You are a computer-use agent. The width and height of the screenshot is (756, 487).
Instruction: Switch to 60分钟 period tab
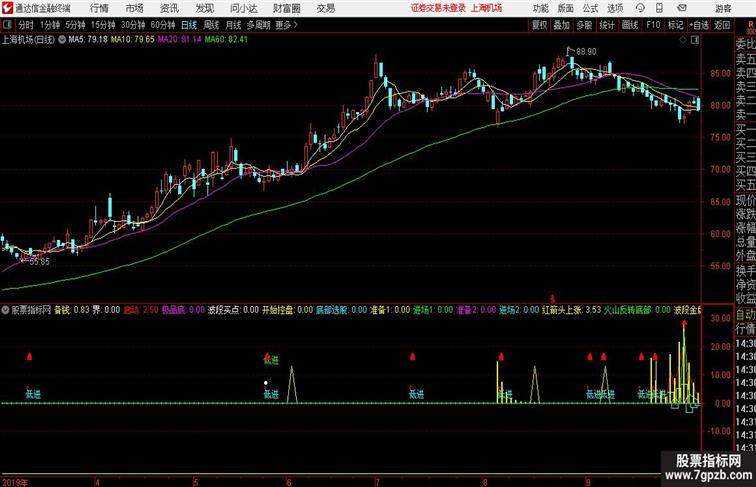pos(163,25)
